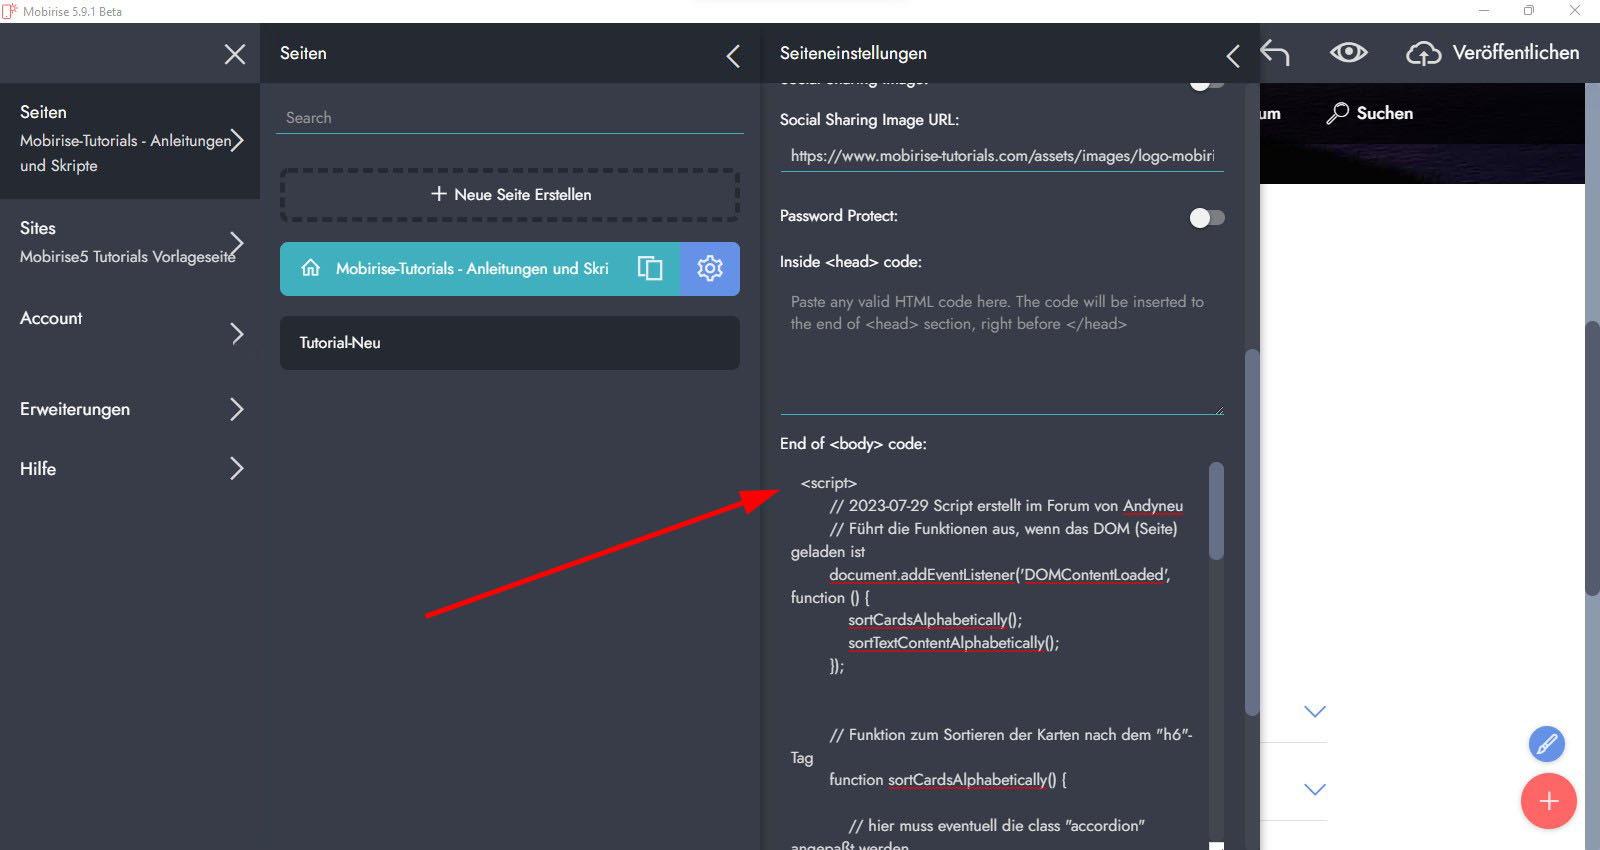Click the Veröffentlichen cloud upload button

pyautogui.click(x=1493, y=53)
